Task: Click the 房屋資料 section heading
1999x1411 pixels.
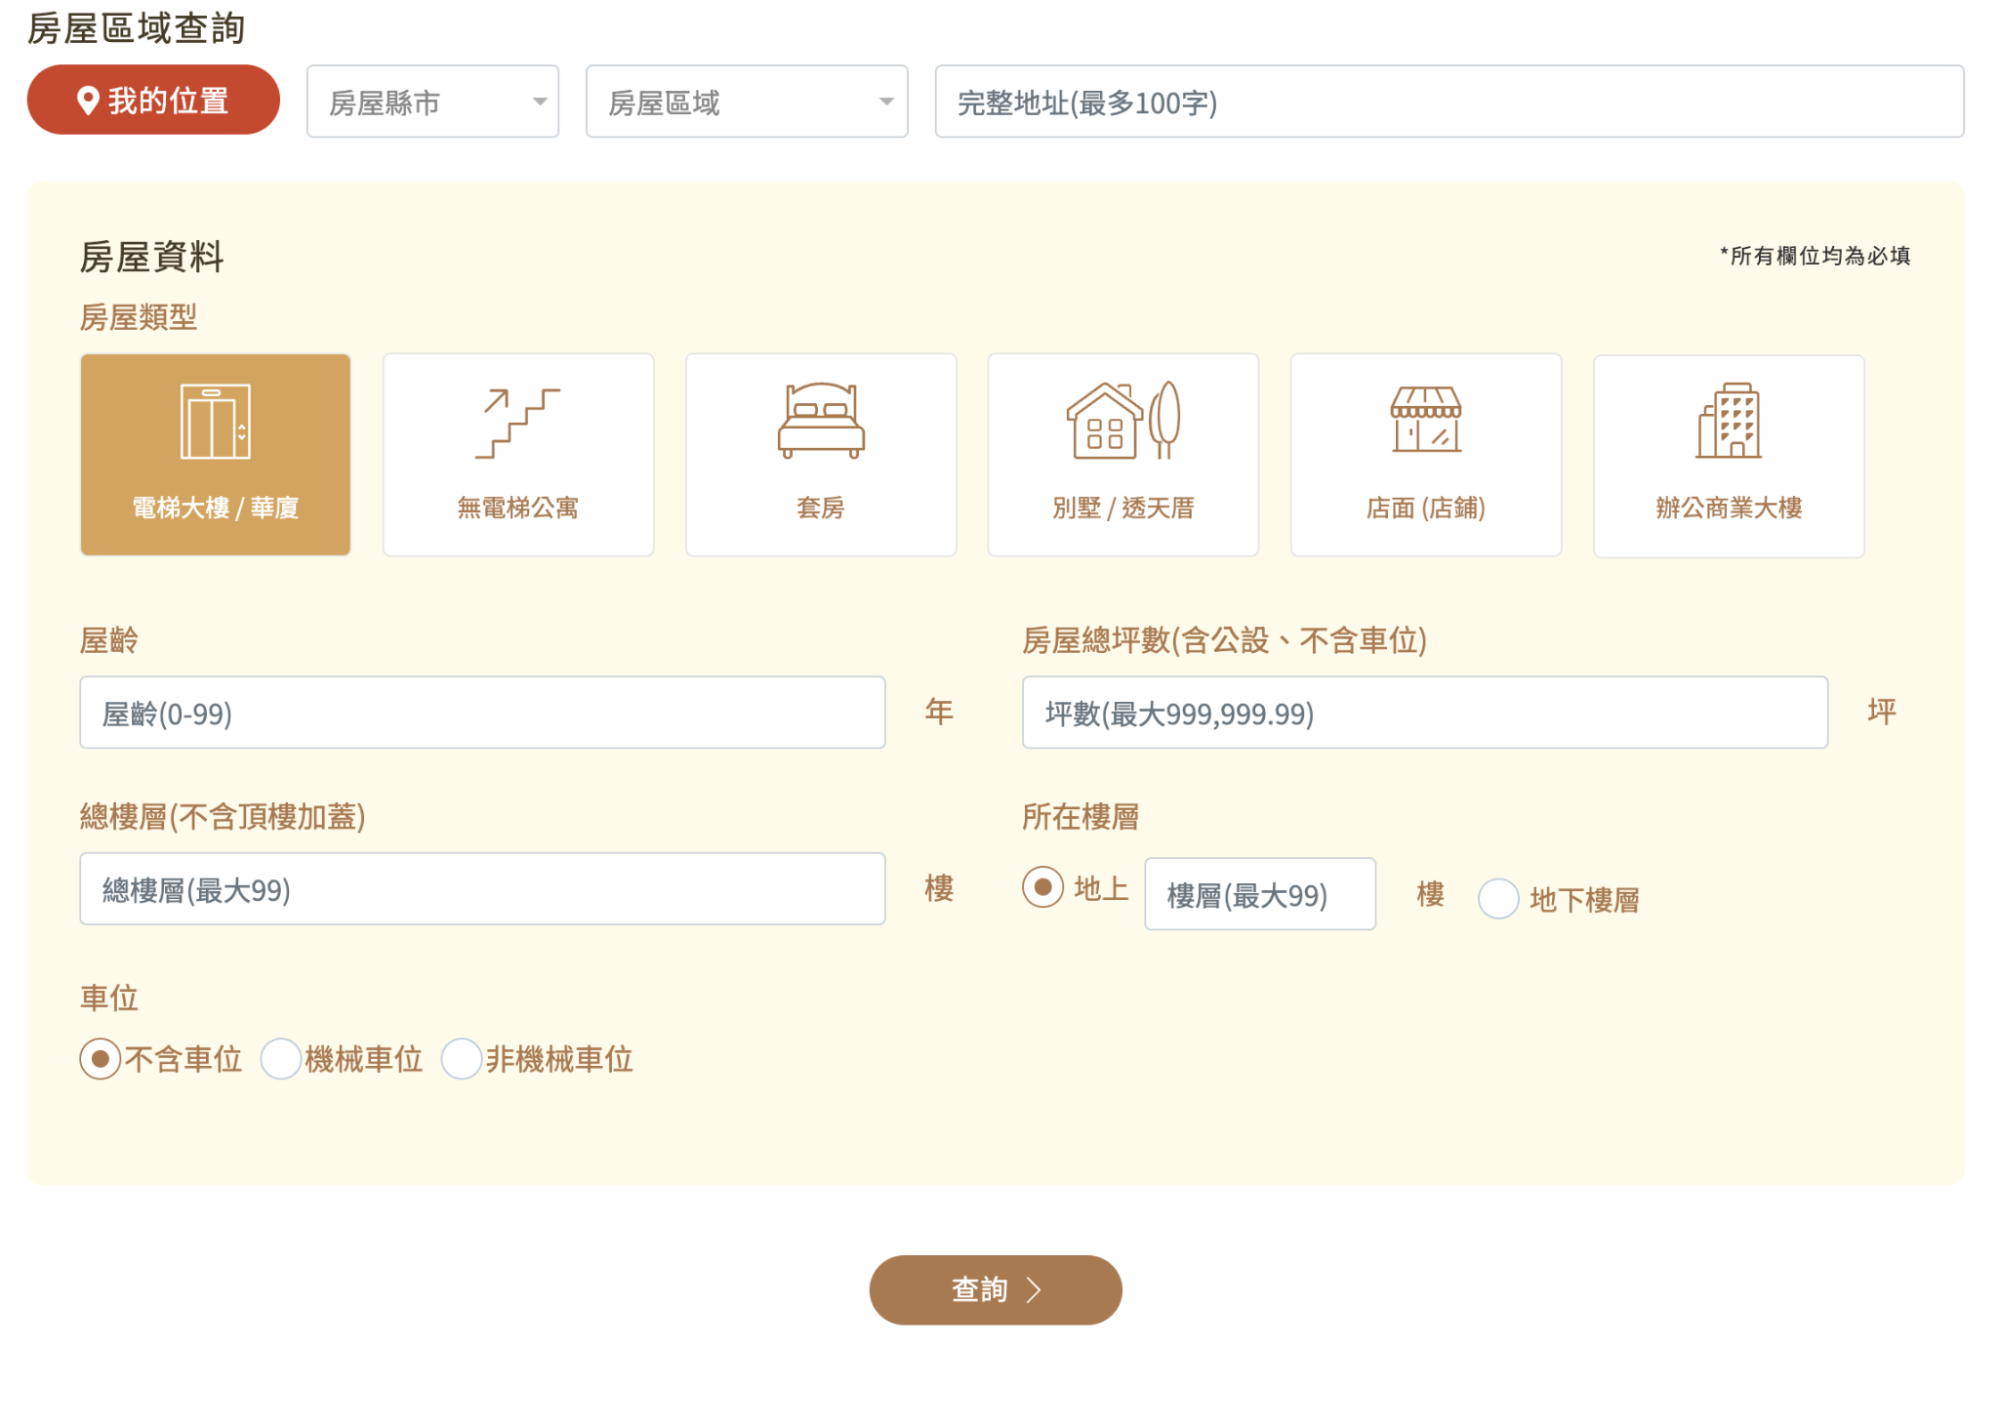Action: (152, 256)
